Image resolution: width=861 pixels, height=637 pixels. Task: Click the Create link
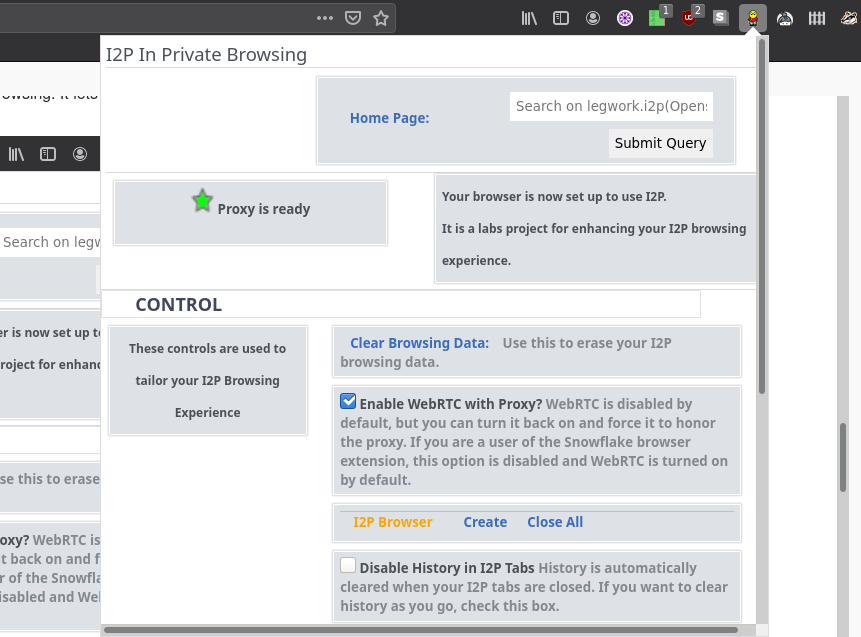click(485, 522)
